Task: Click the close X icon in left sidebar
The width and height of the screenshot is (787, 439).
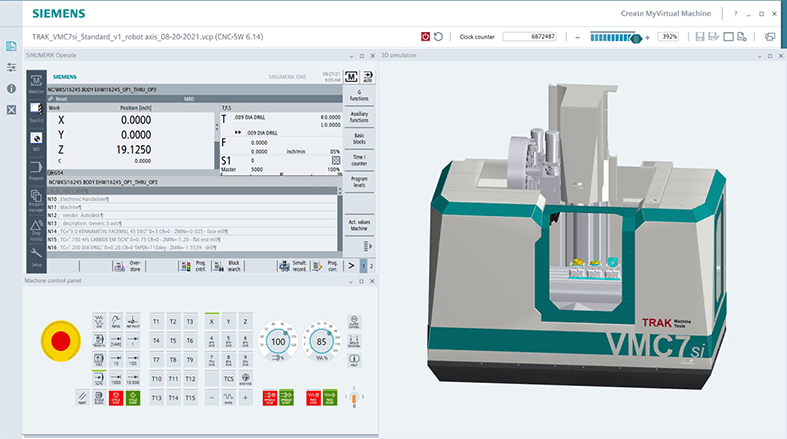Action: coord(11,109)
